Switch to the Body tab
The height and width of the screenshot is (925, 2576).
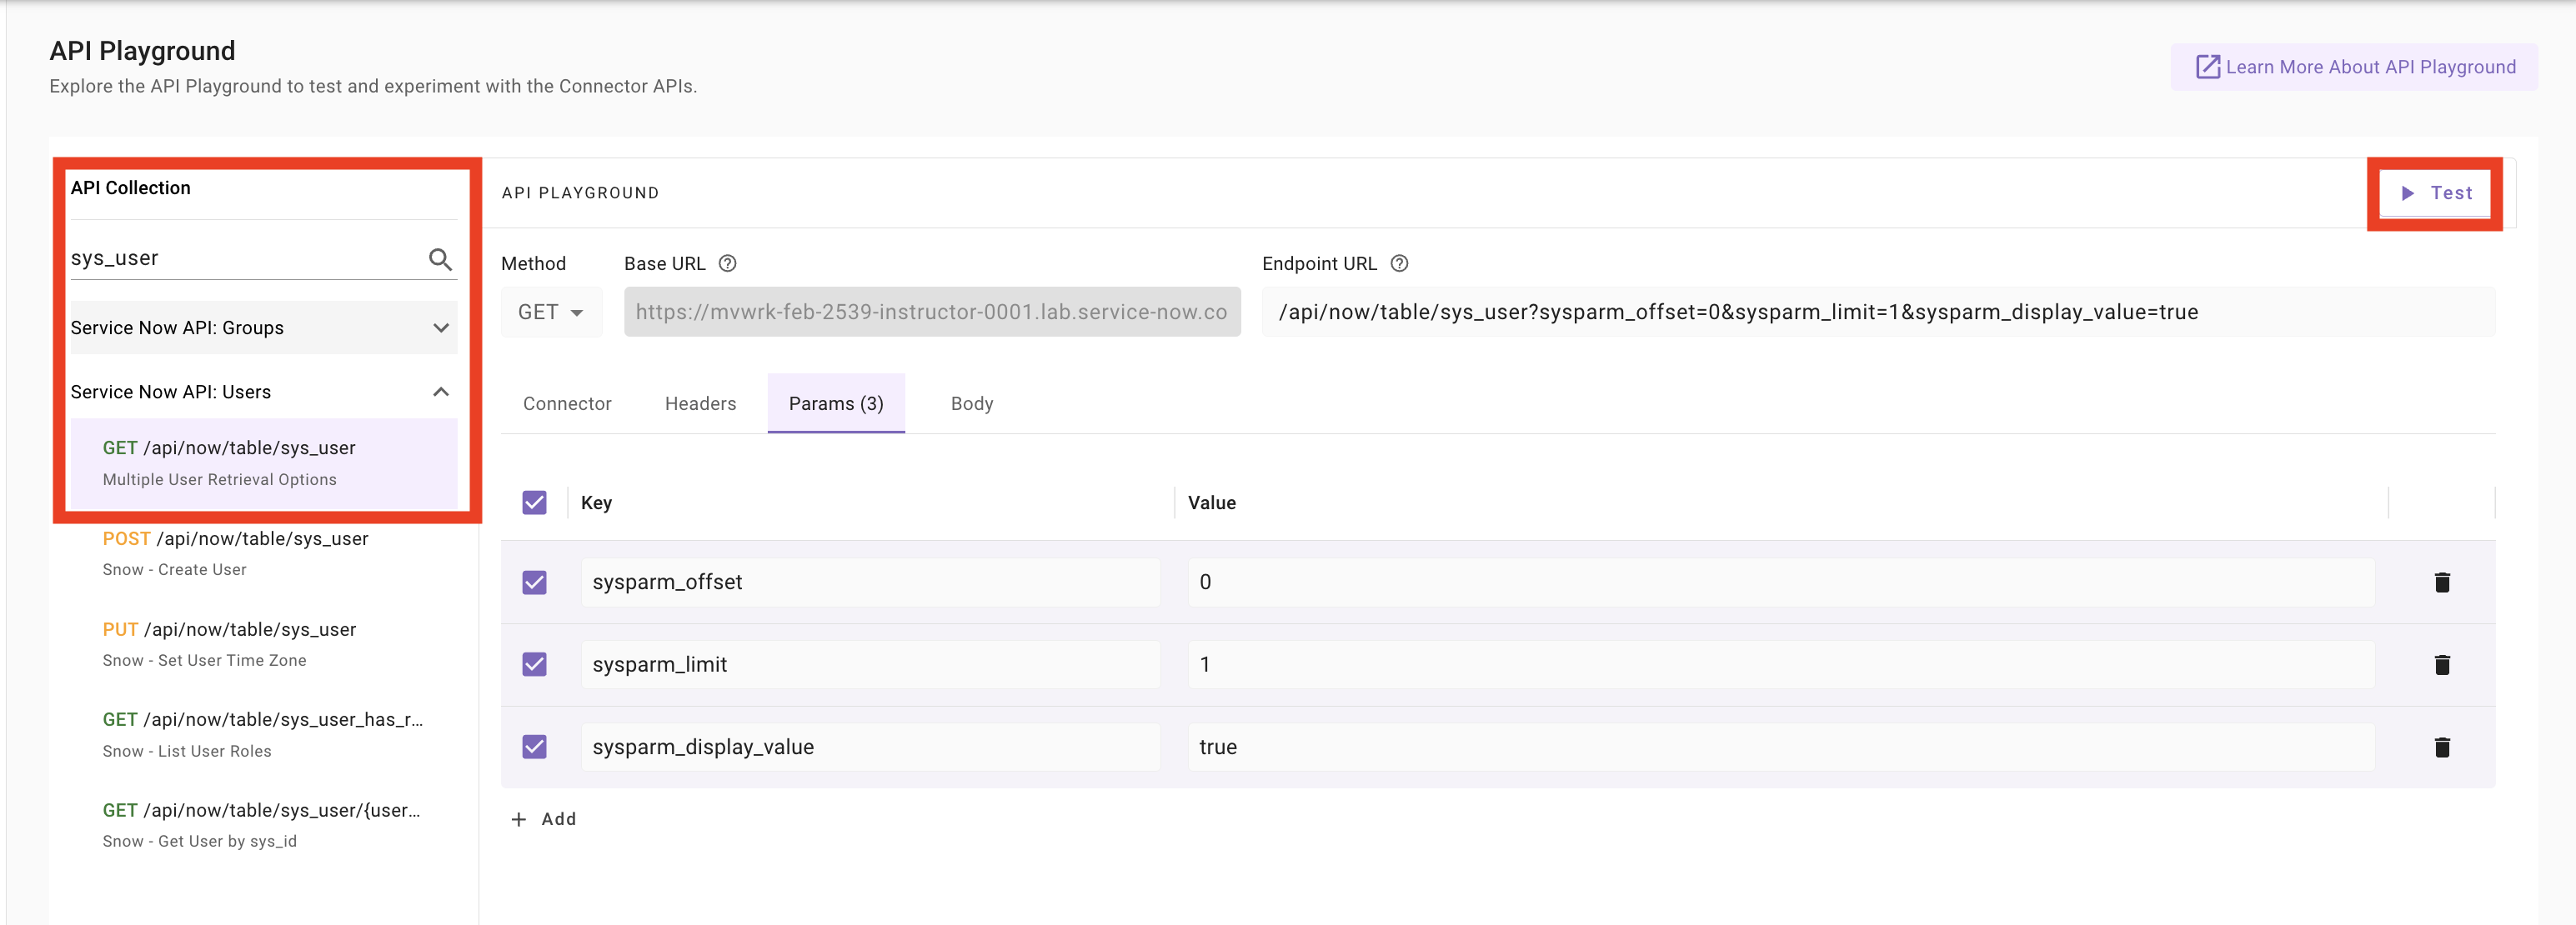point(972,403)
